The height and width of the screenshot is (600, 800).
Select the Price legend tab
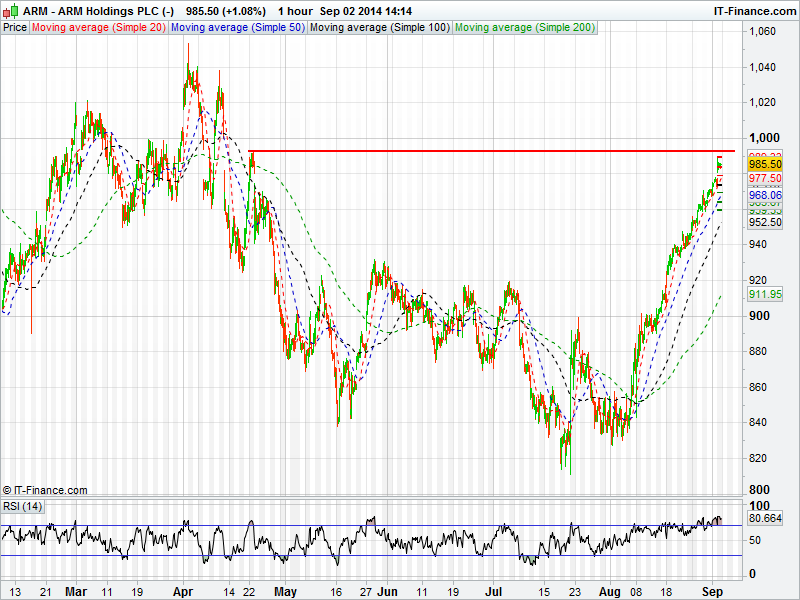[15, 27]
